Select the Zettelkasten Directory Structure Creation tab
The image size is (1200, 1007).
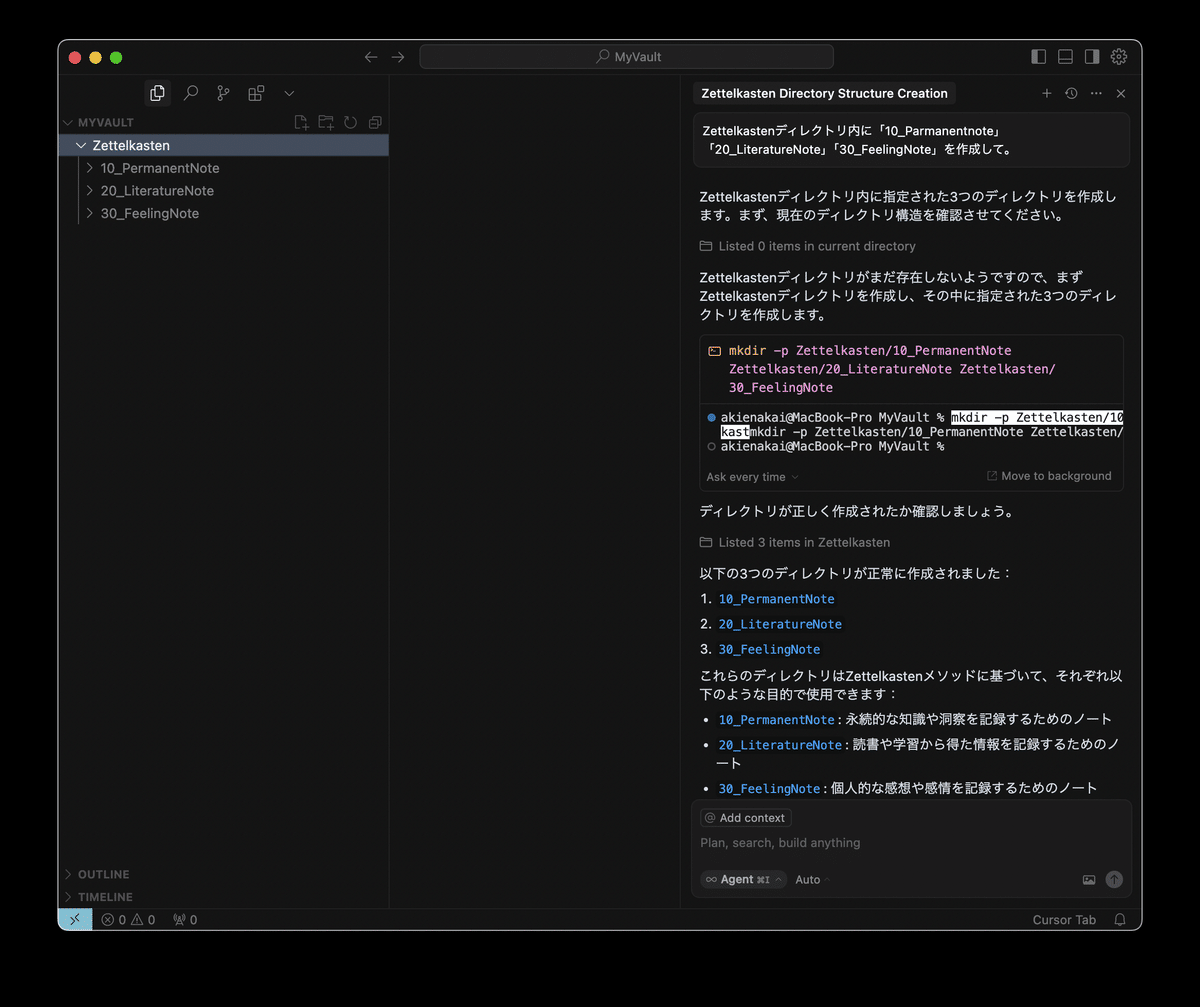[823, 92]
